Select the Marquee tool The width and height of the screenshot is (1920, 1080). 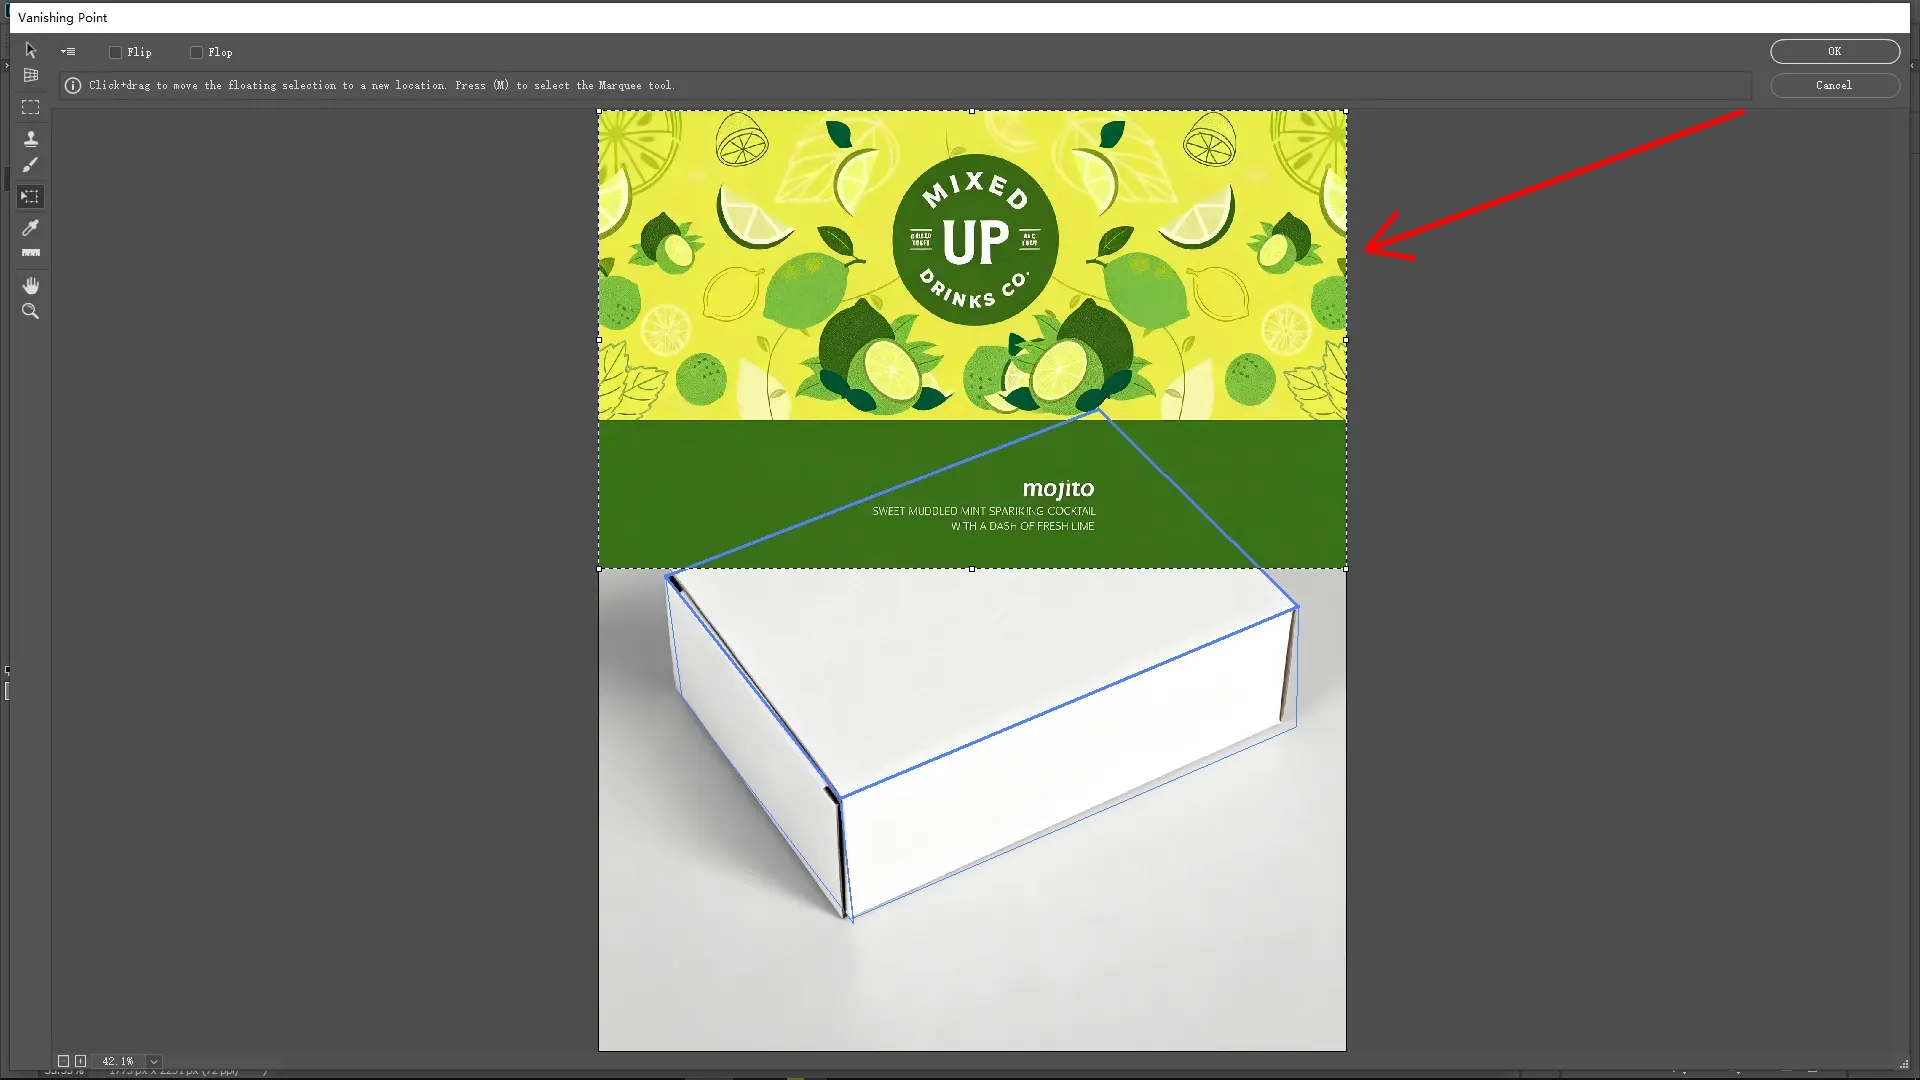(31, 108)
